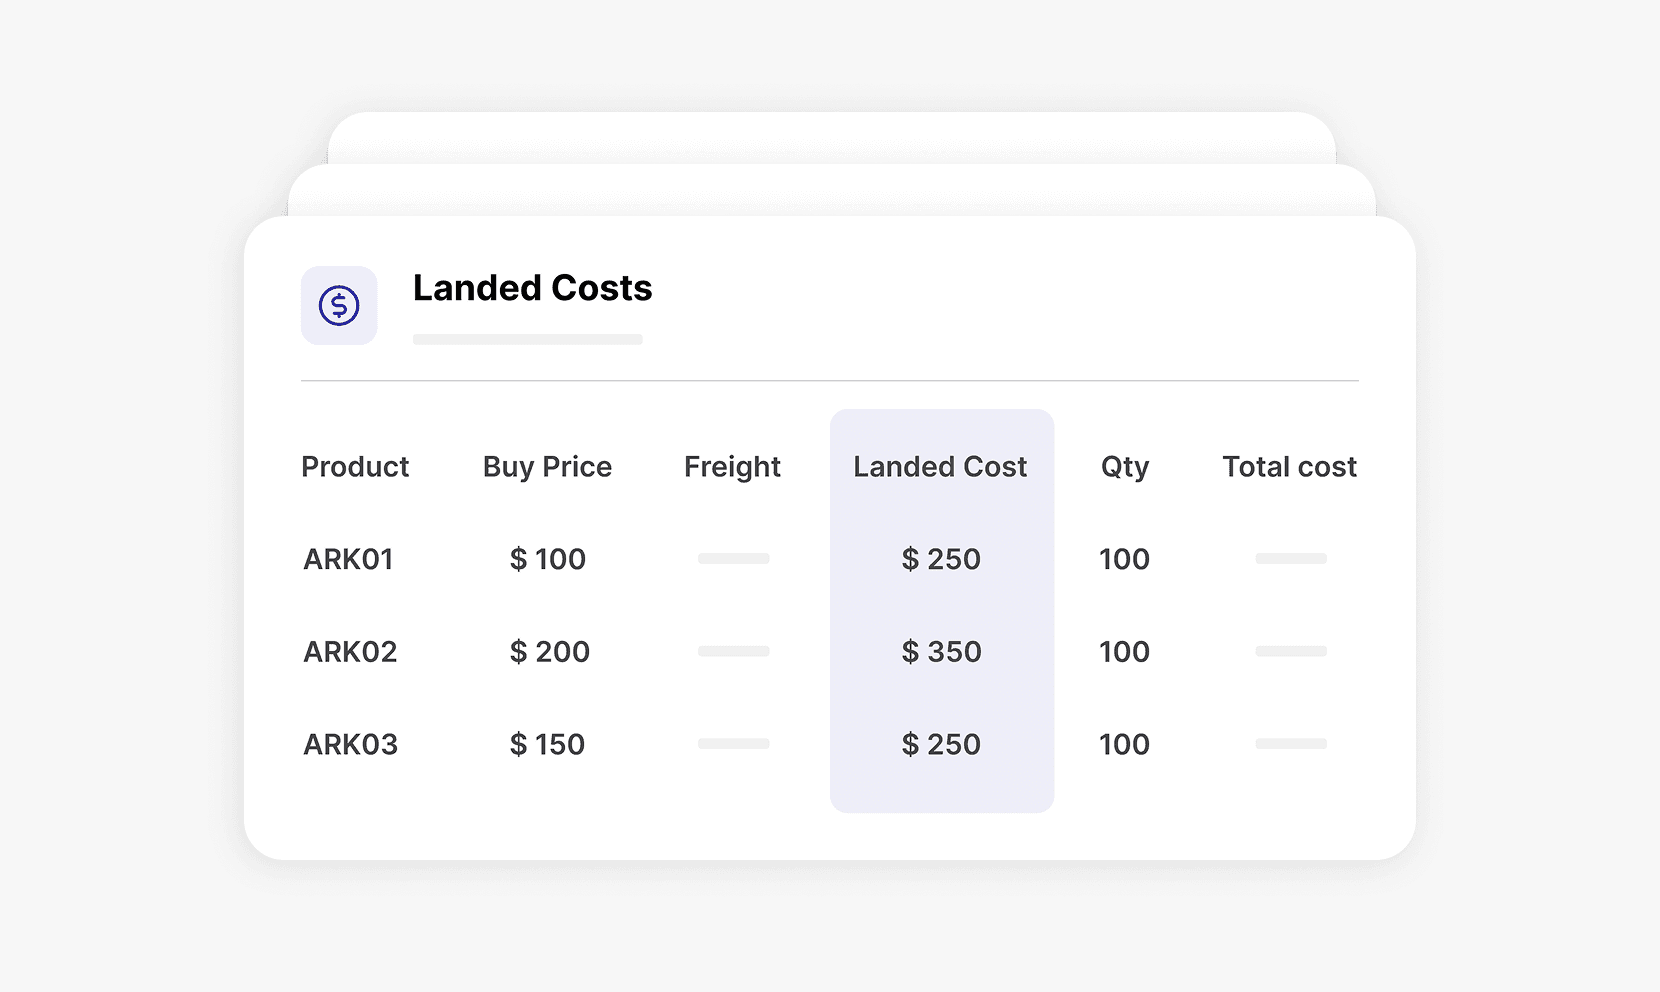Select the total cost placeholder for ARK03
The width and height of the screenshot is (1660, 992).
pyautogui.click(x=1291, y=743)
